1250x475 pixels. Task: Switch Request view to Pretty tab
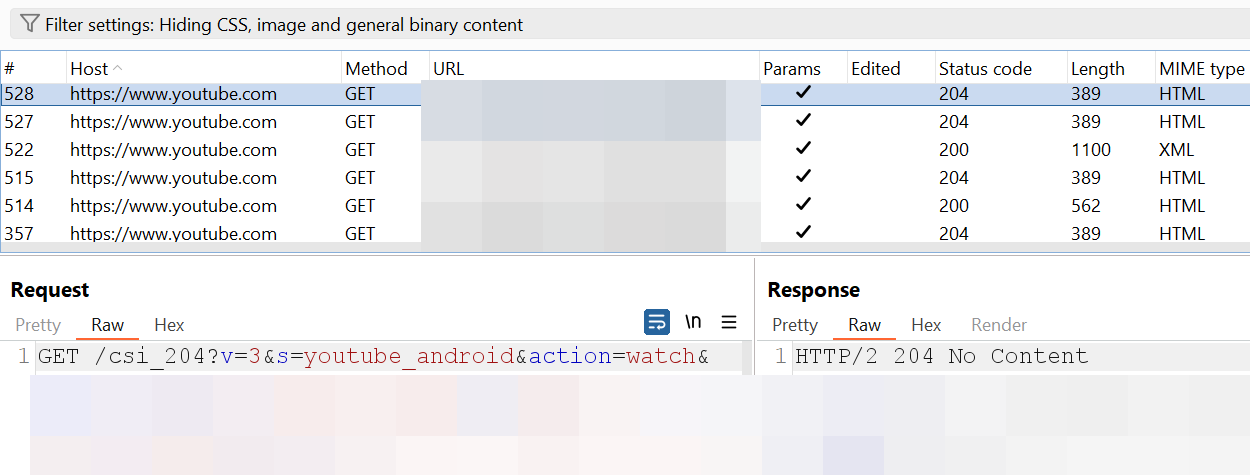click(x=38, y=325)
